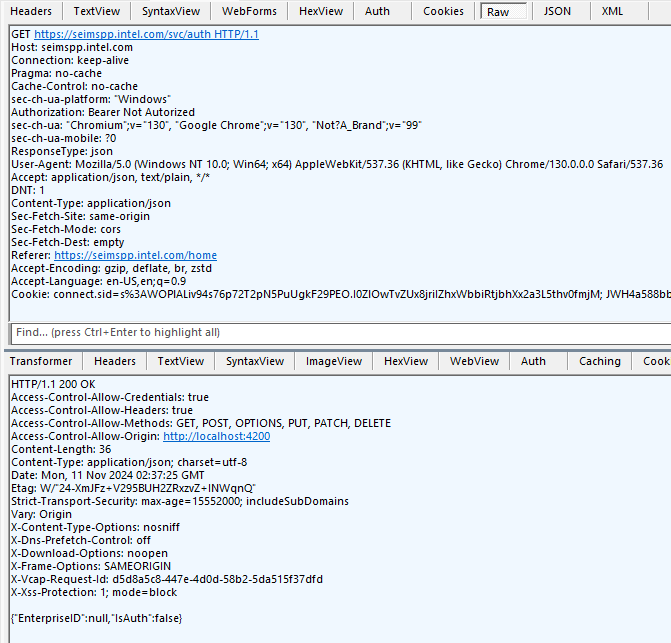Open the request Cookies tab
671x643 pixels.
tap(443, 11)
